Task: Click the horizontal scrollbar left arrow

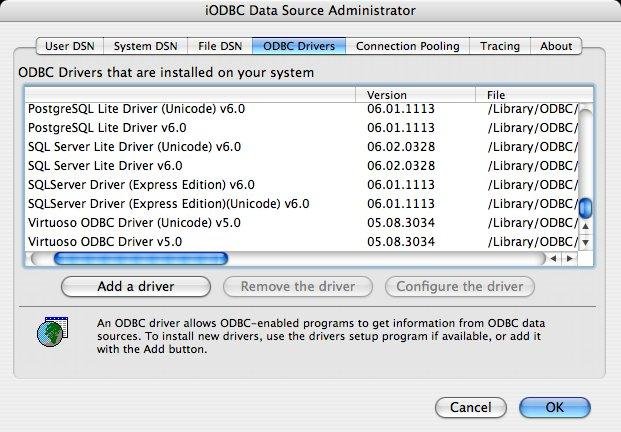Action: [x=555, y=258]
